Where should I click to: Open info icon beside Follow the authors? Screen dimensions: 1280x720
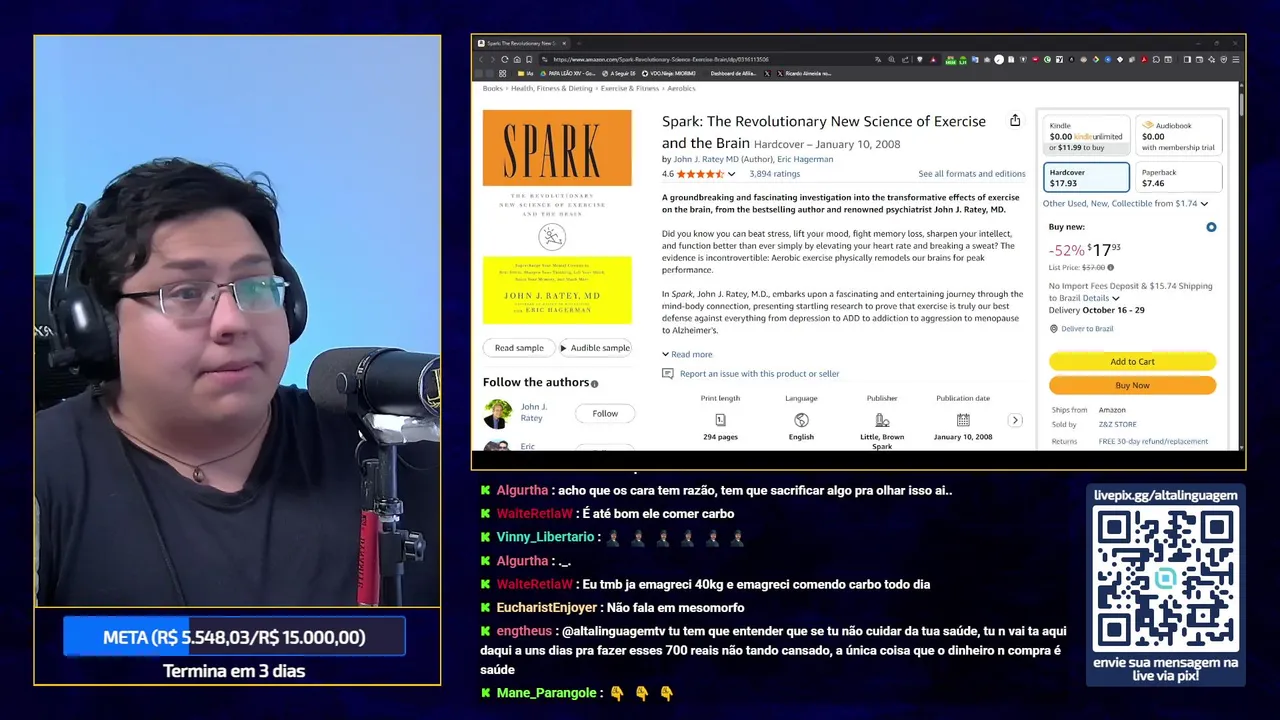coord(594,383)
